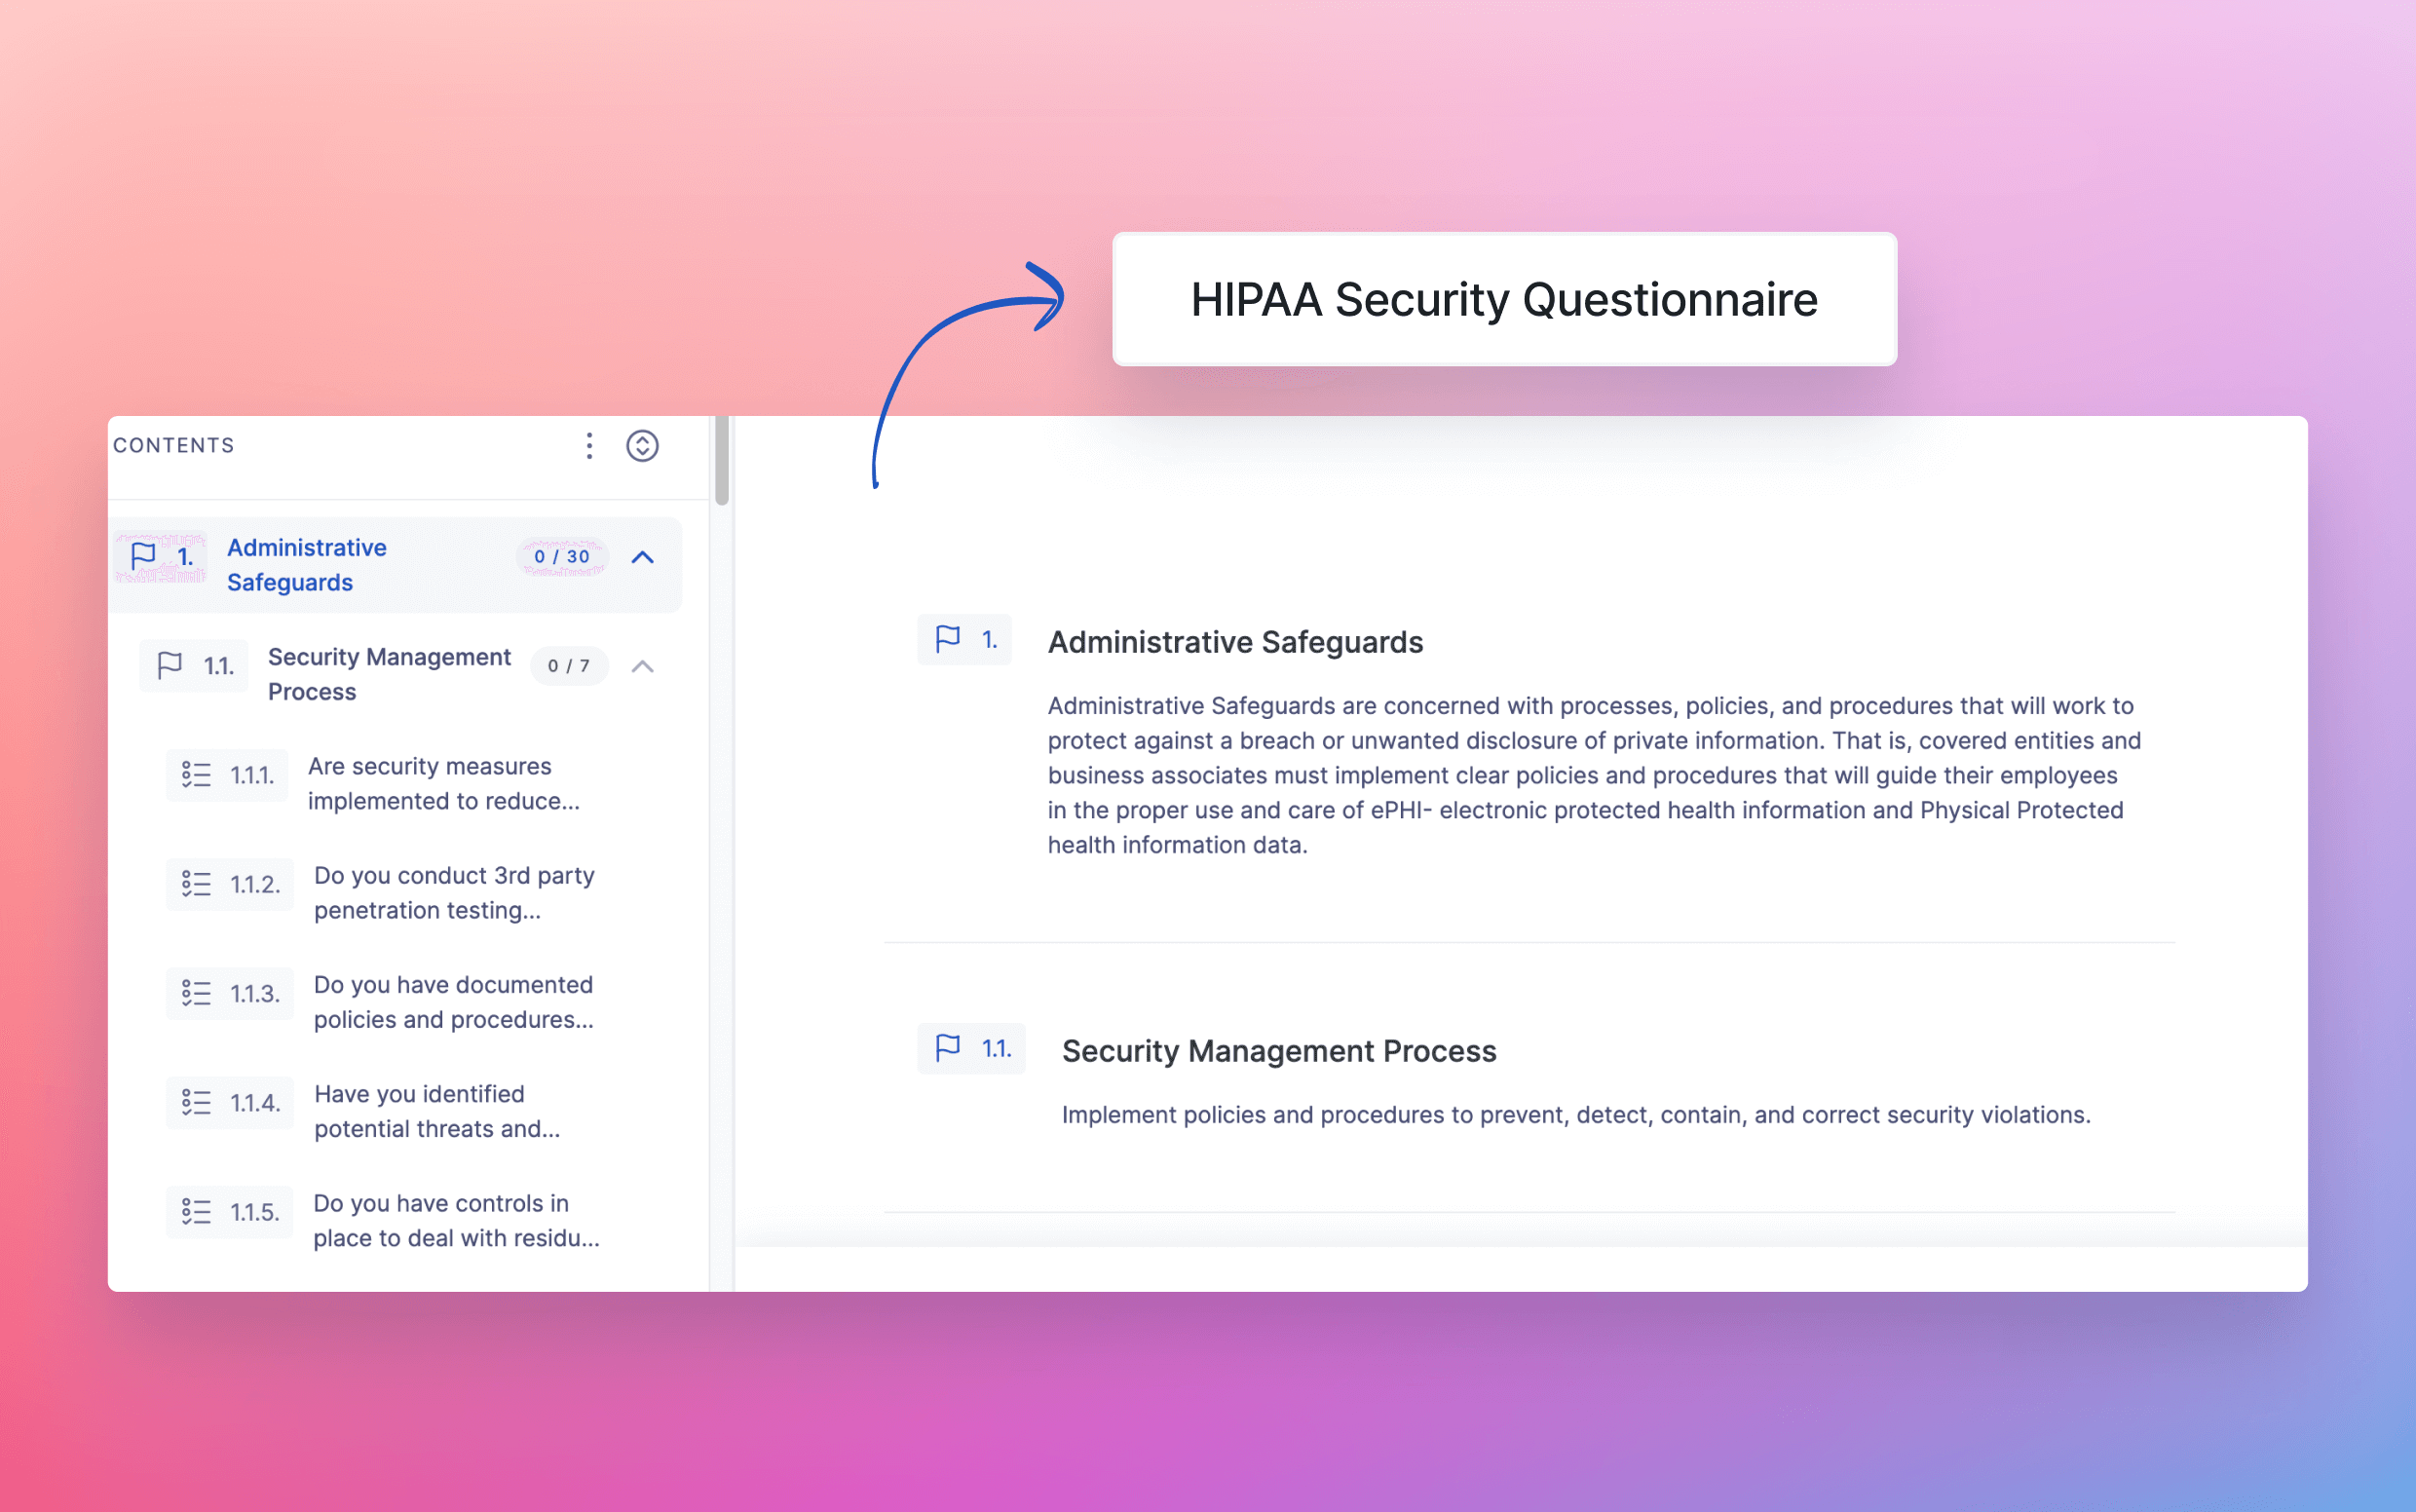Open question 'Do you have controls in place...'
2416x1512 pixels.
tap(456, 1220)
